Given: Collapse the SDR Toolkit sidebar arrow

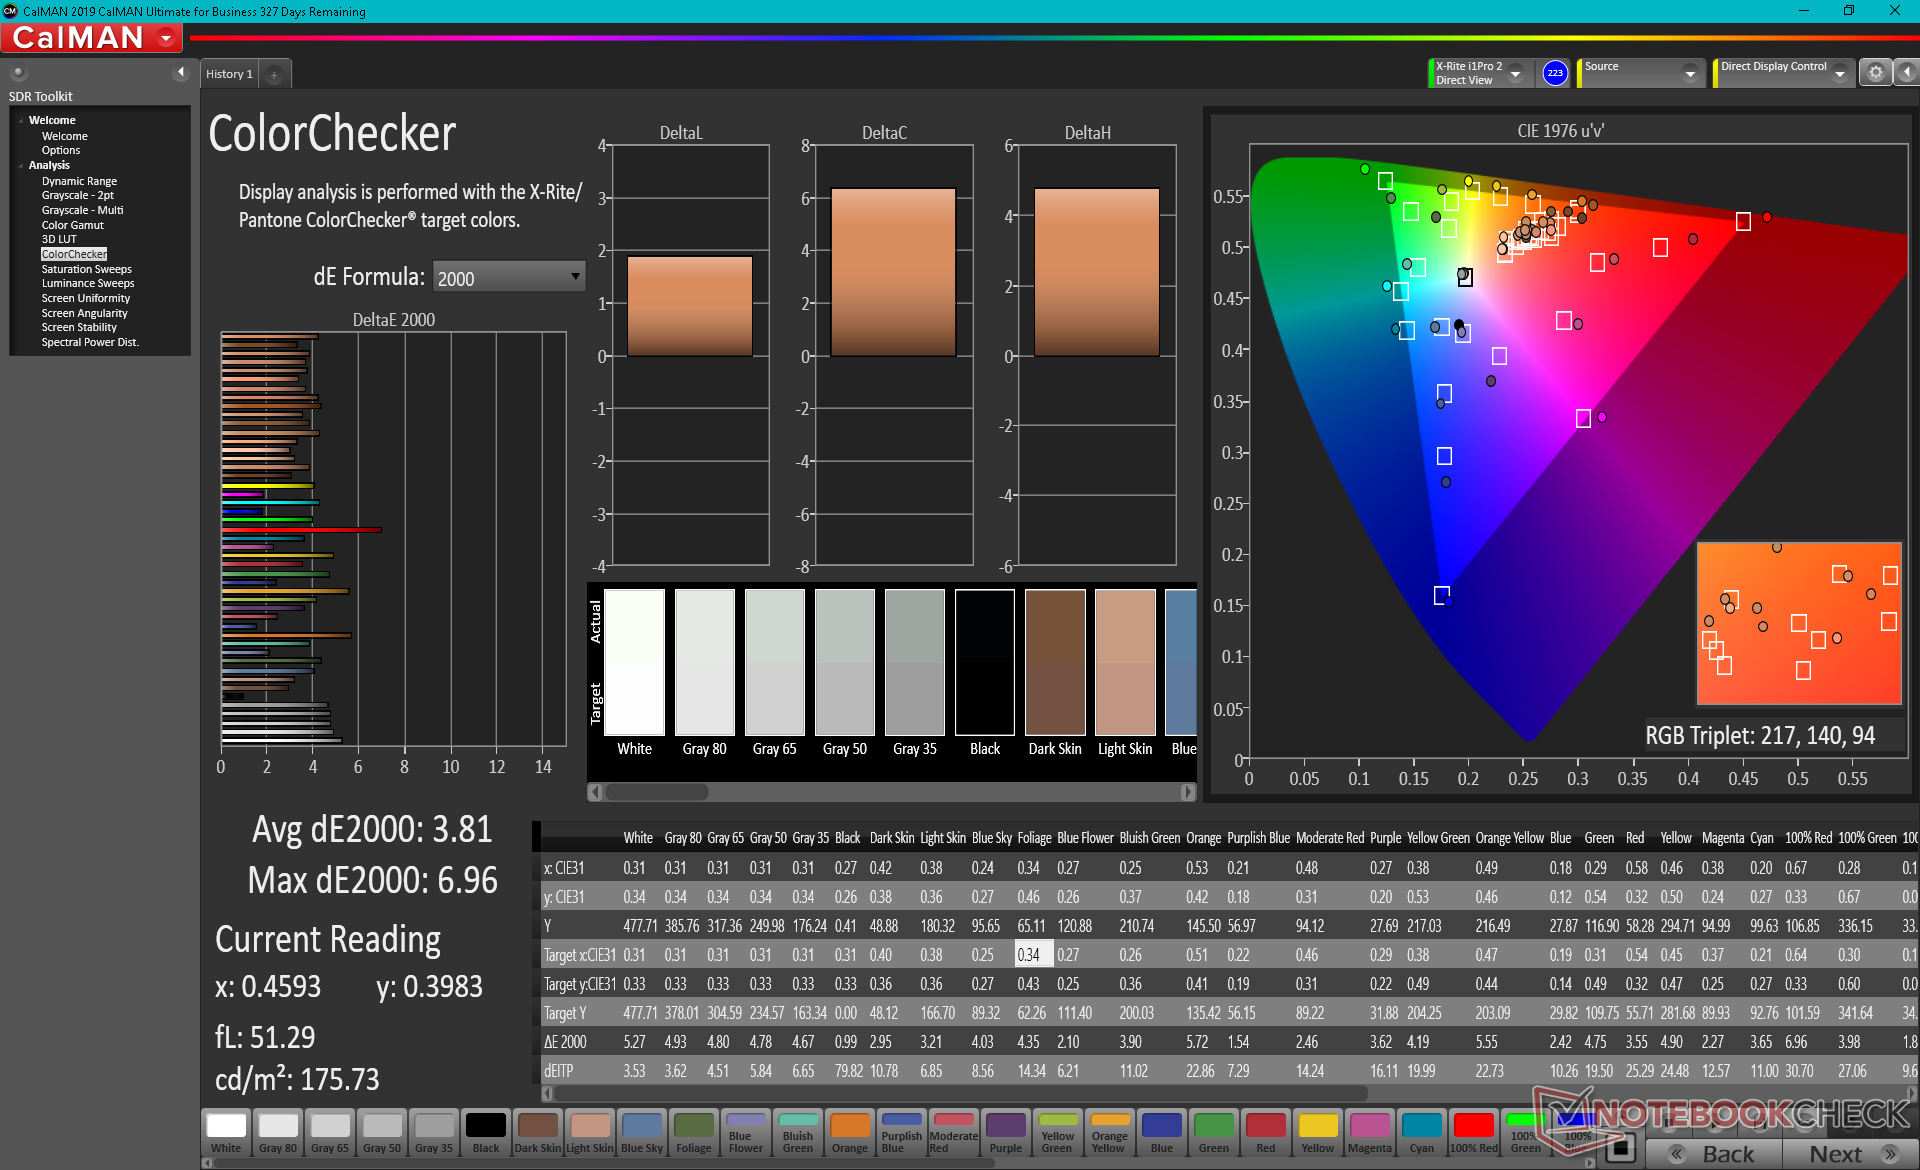Looking at the screenshot, I should click(x=180, y=72).
